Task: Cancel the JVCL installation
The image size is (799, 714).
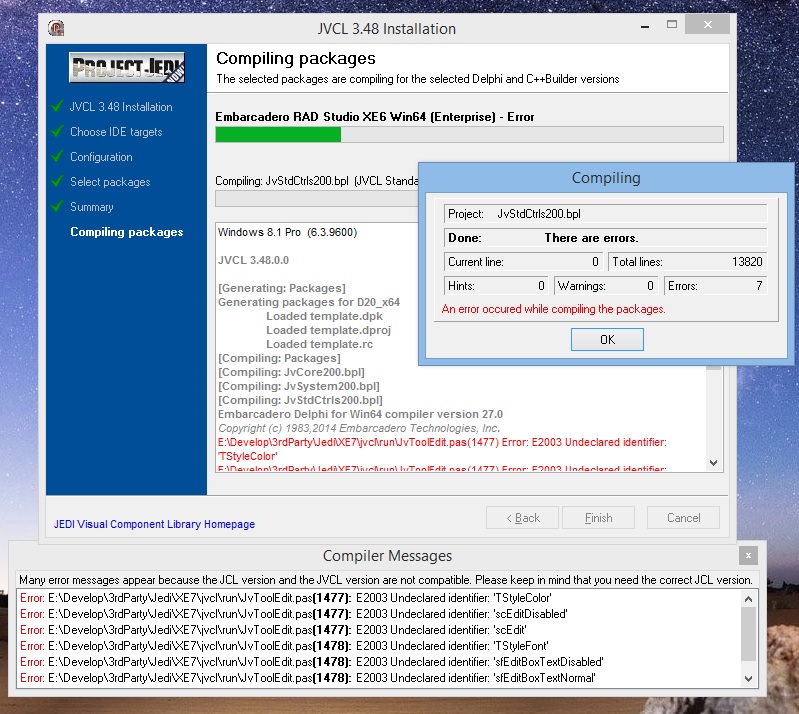Action: click(x=683, y=518)
